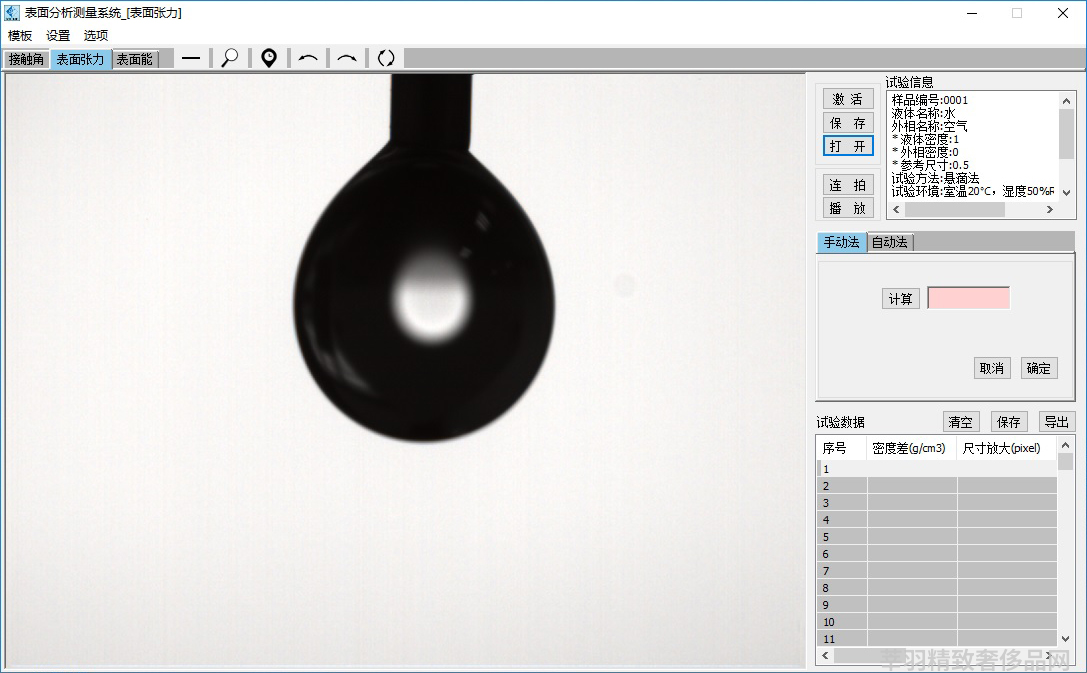Click the 序号 column header

click(x=842, y=448)
